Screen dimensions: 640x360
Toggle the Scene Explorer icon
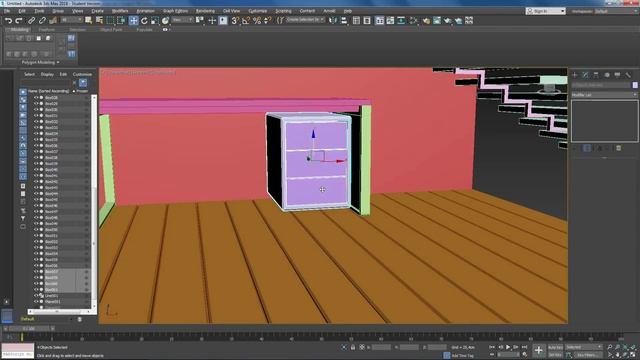pos(356,20)
